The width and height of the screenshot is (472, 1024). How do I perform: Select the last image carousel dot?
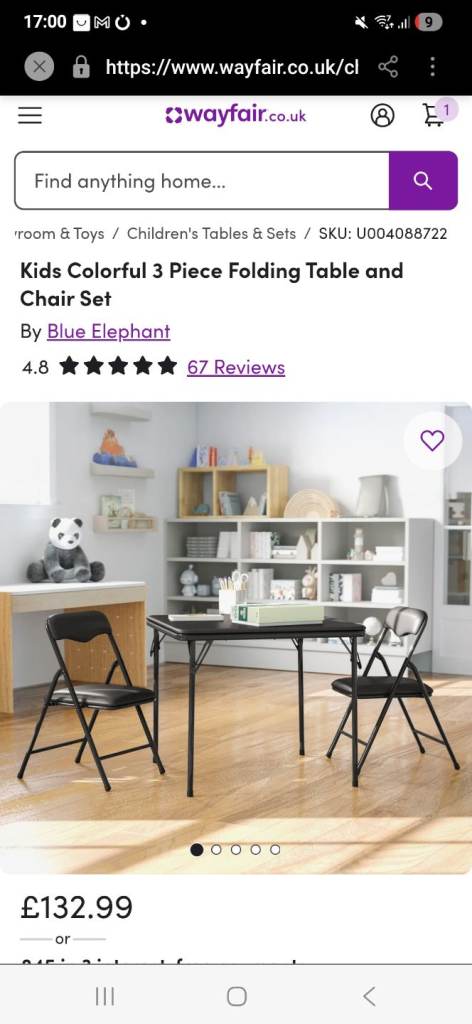(x=275, y=850)
